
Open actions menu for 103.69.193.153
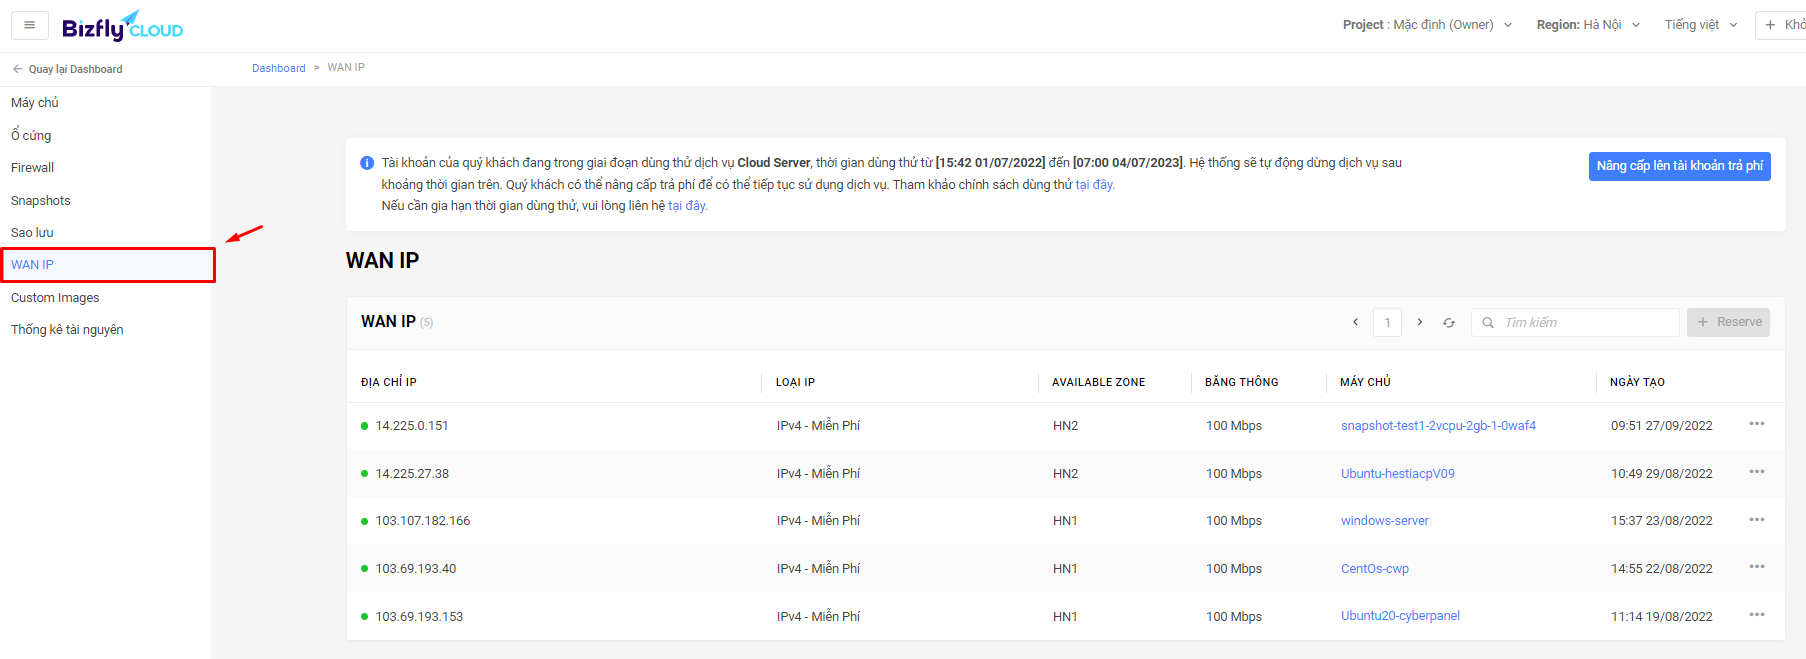[1757, 615]
